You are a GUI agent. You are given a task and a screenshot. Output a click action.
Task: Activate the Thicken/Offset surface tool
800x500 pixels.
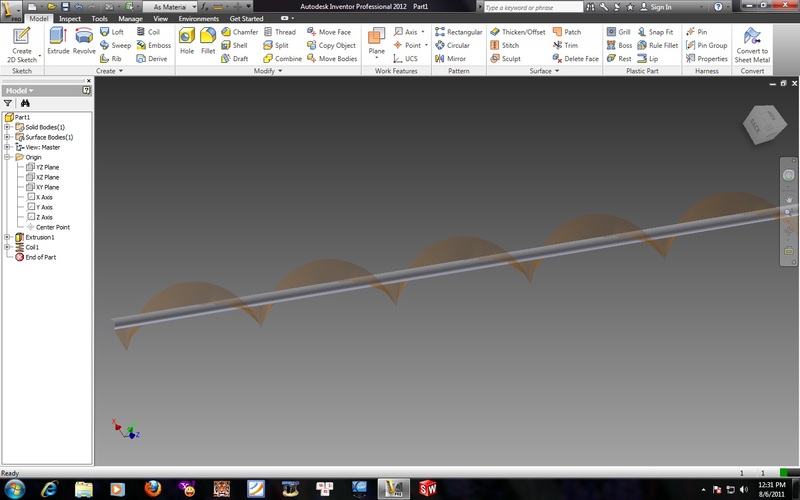tap(517, 32)
